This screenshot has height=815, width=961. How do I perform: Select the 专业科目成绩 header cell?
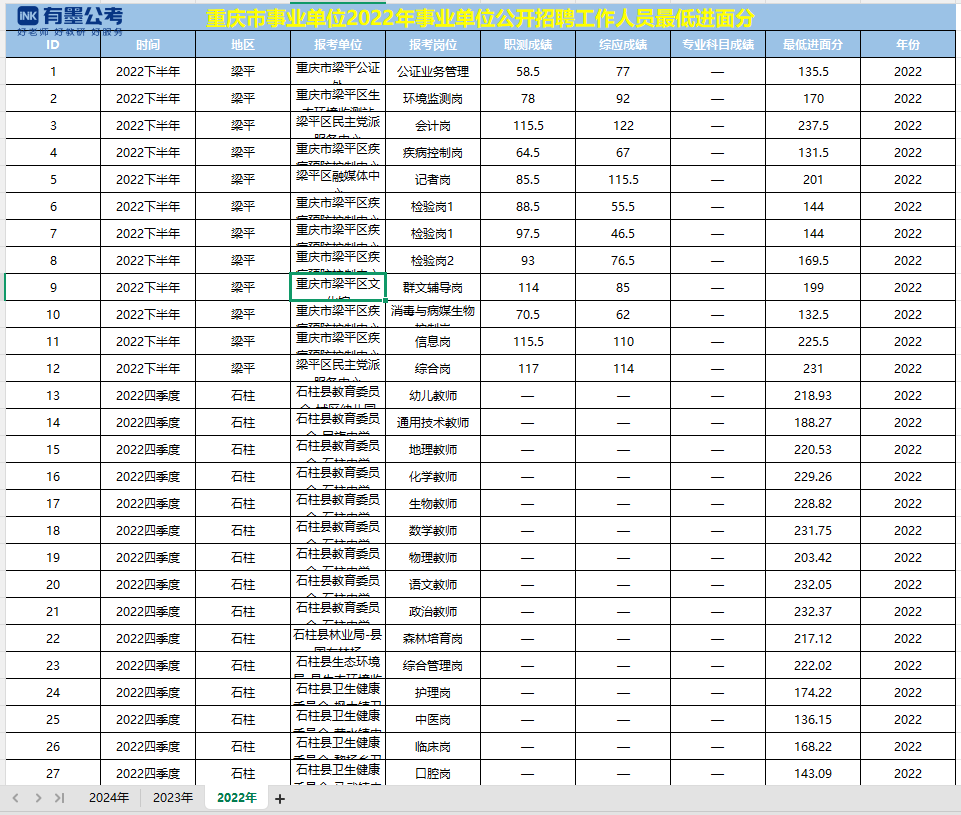coord(718,45)
